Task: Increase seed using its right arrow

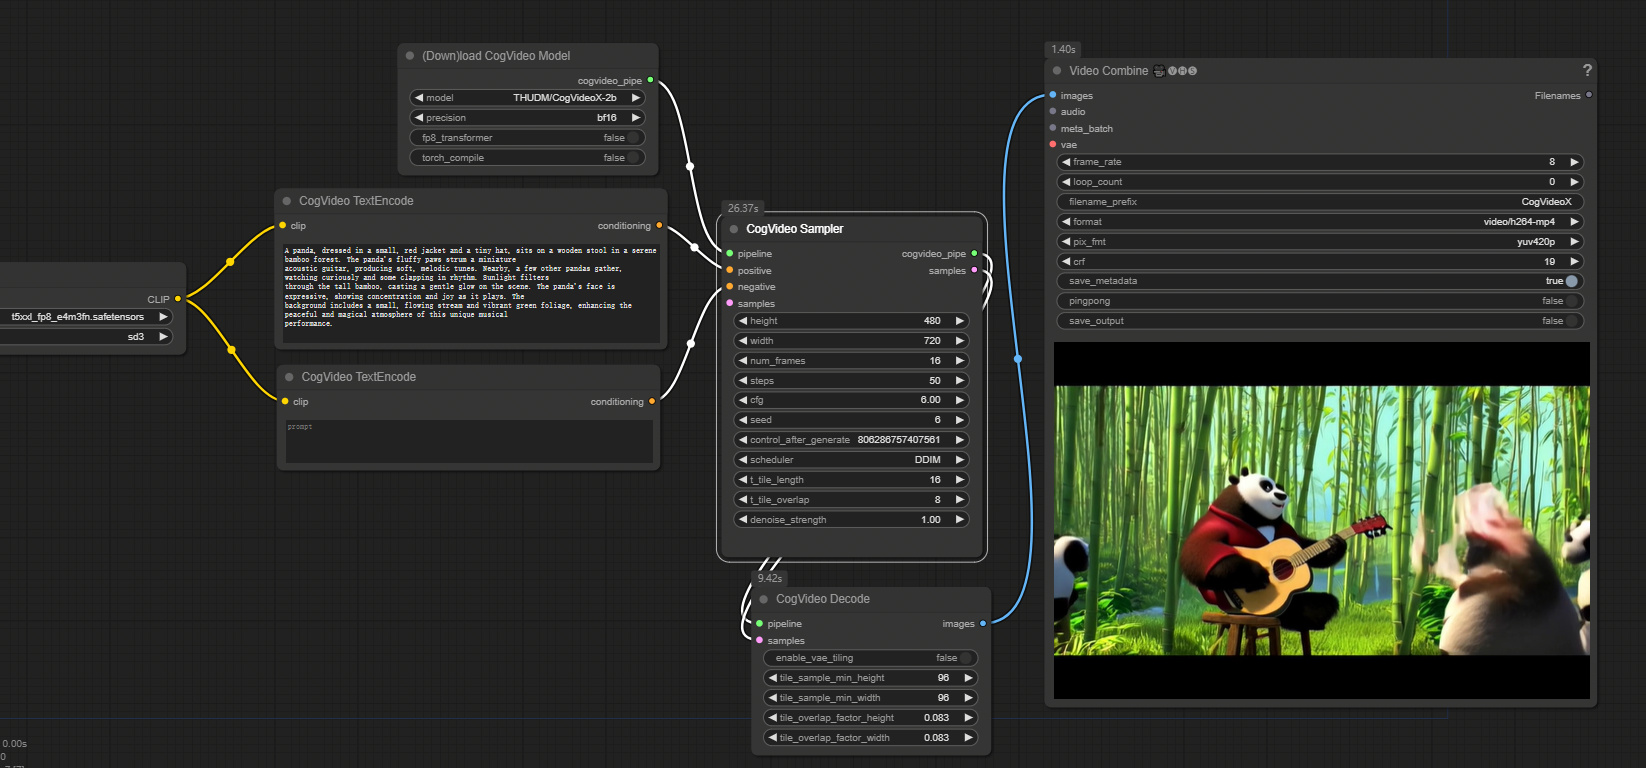Action: [x=959, y=420]
